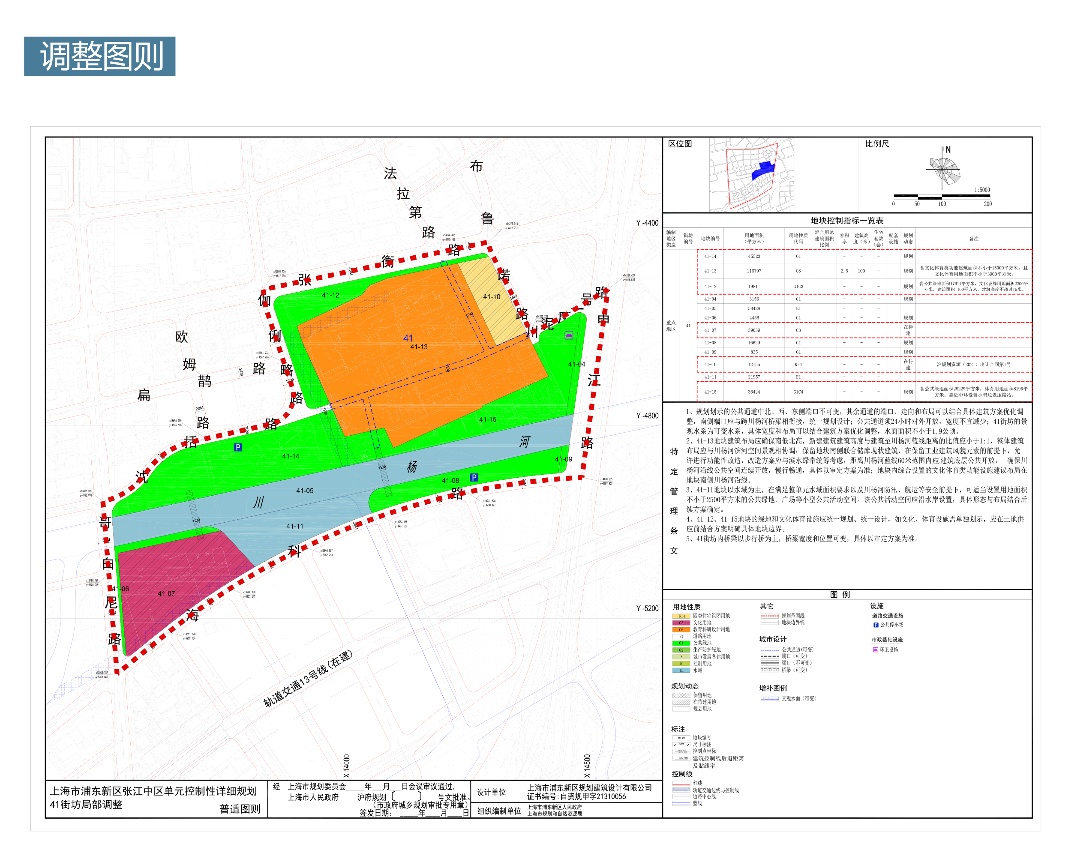Click the north arrow compass rose
1070x862 pixels.
point(945,169)
